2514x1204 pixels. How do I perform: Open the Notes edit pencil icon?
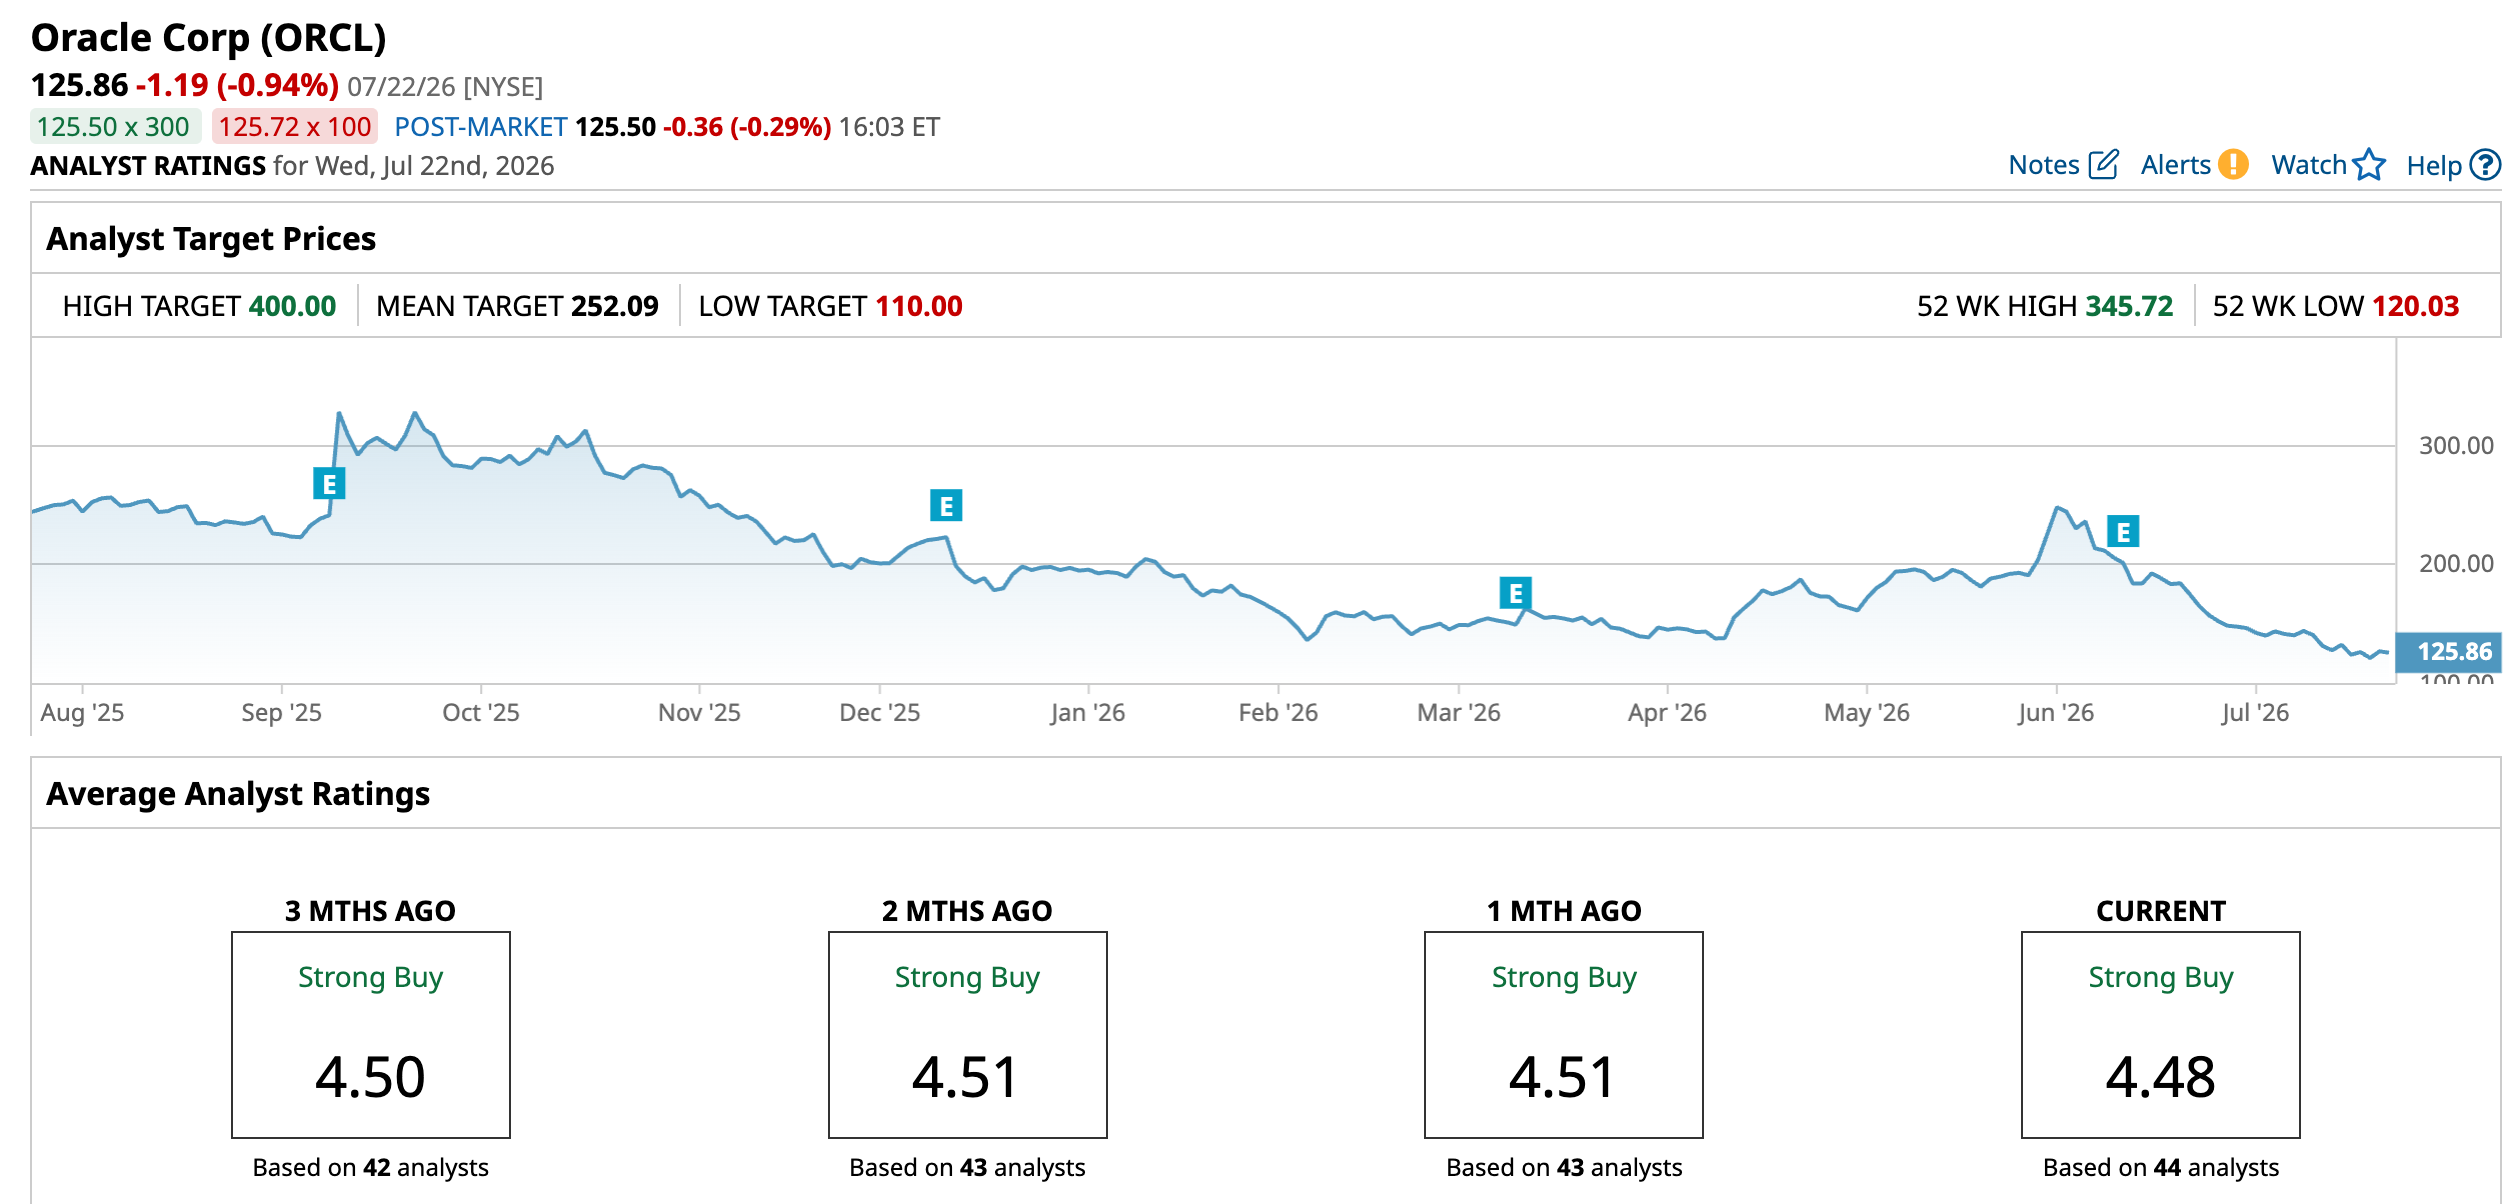point(2103,165)
